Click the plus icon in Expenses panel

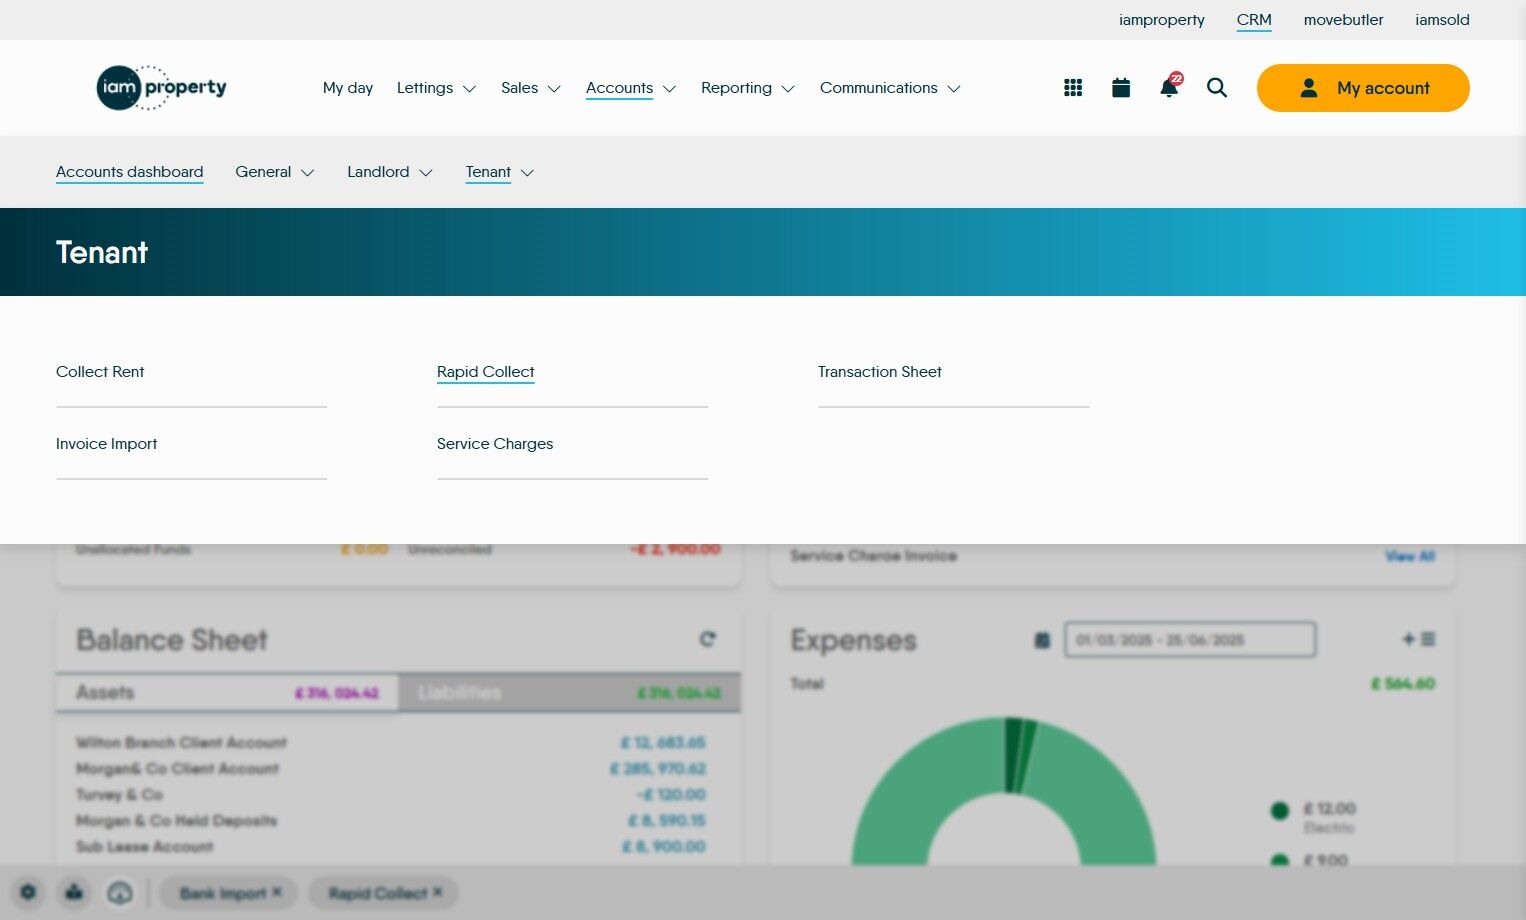(1409, 639)
